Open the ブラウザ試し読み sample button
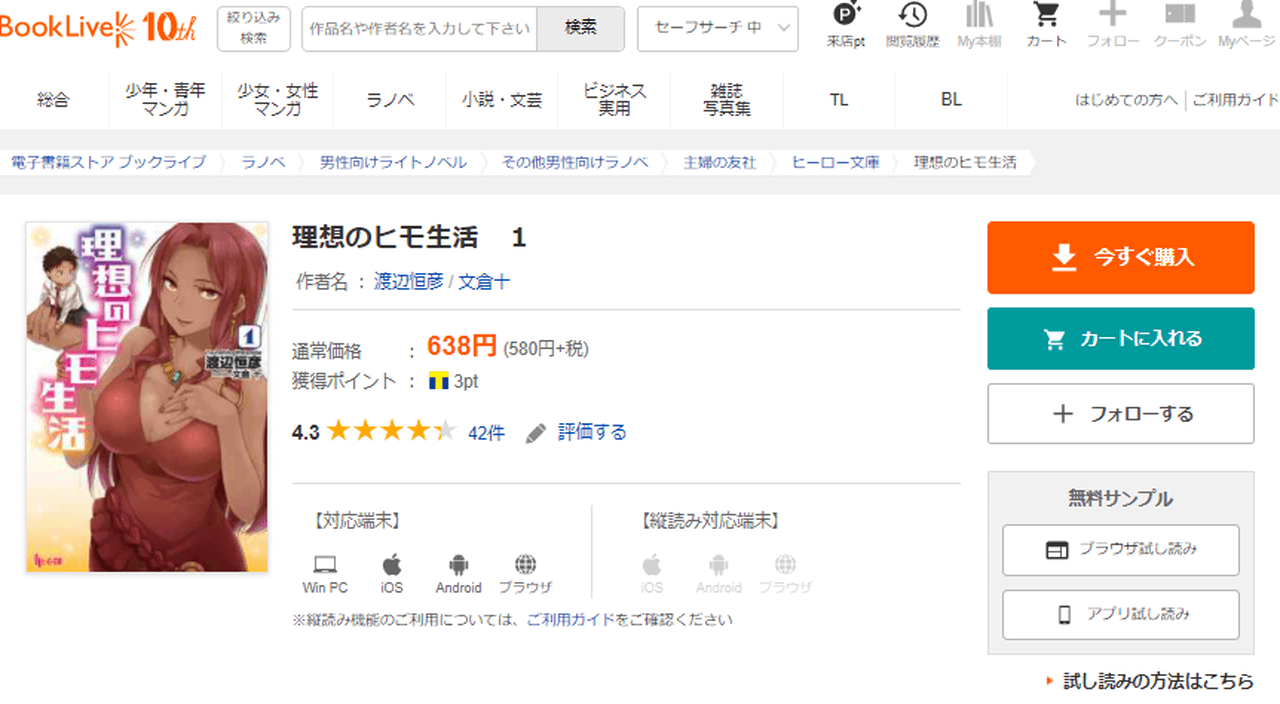This screenshot has width=1280, height=704. (x=1120, y=550)
